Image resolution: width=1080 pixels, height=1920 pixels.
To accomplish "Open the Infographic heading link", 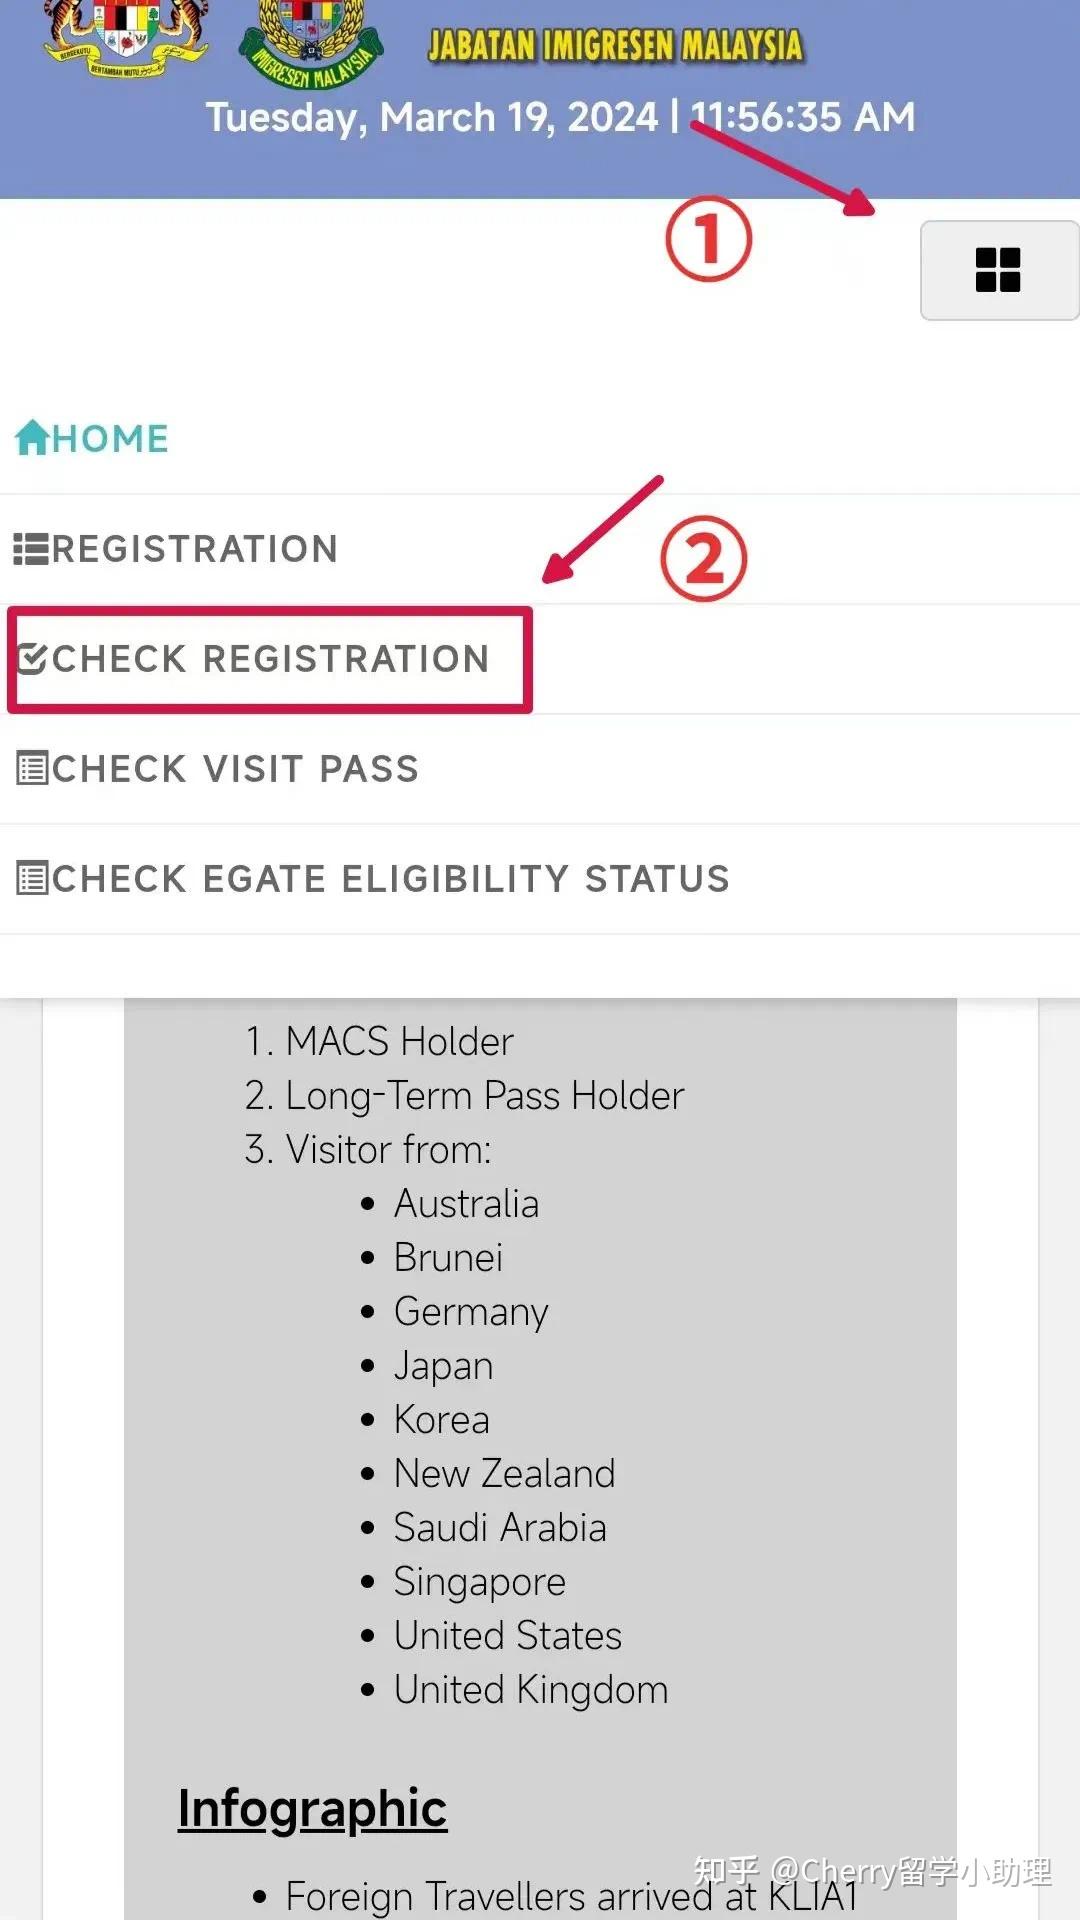I will 312,1808.
